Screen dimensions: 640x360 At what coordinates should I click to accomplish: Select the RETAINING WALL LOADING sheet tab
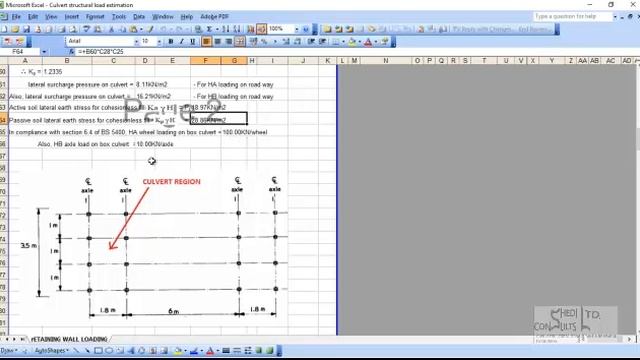[69, 339]
